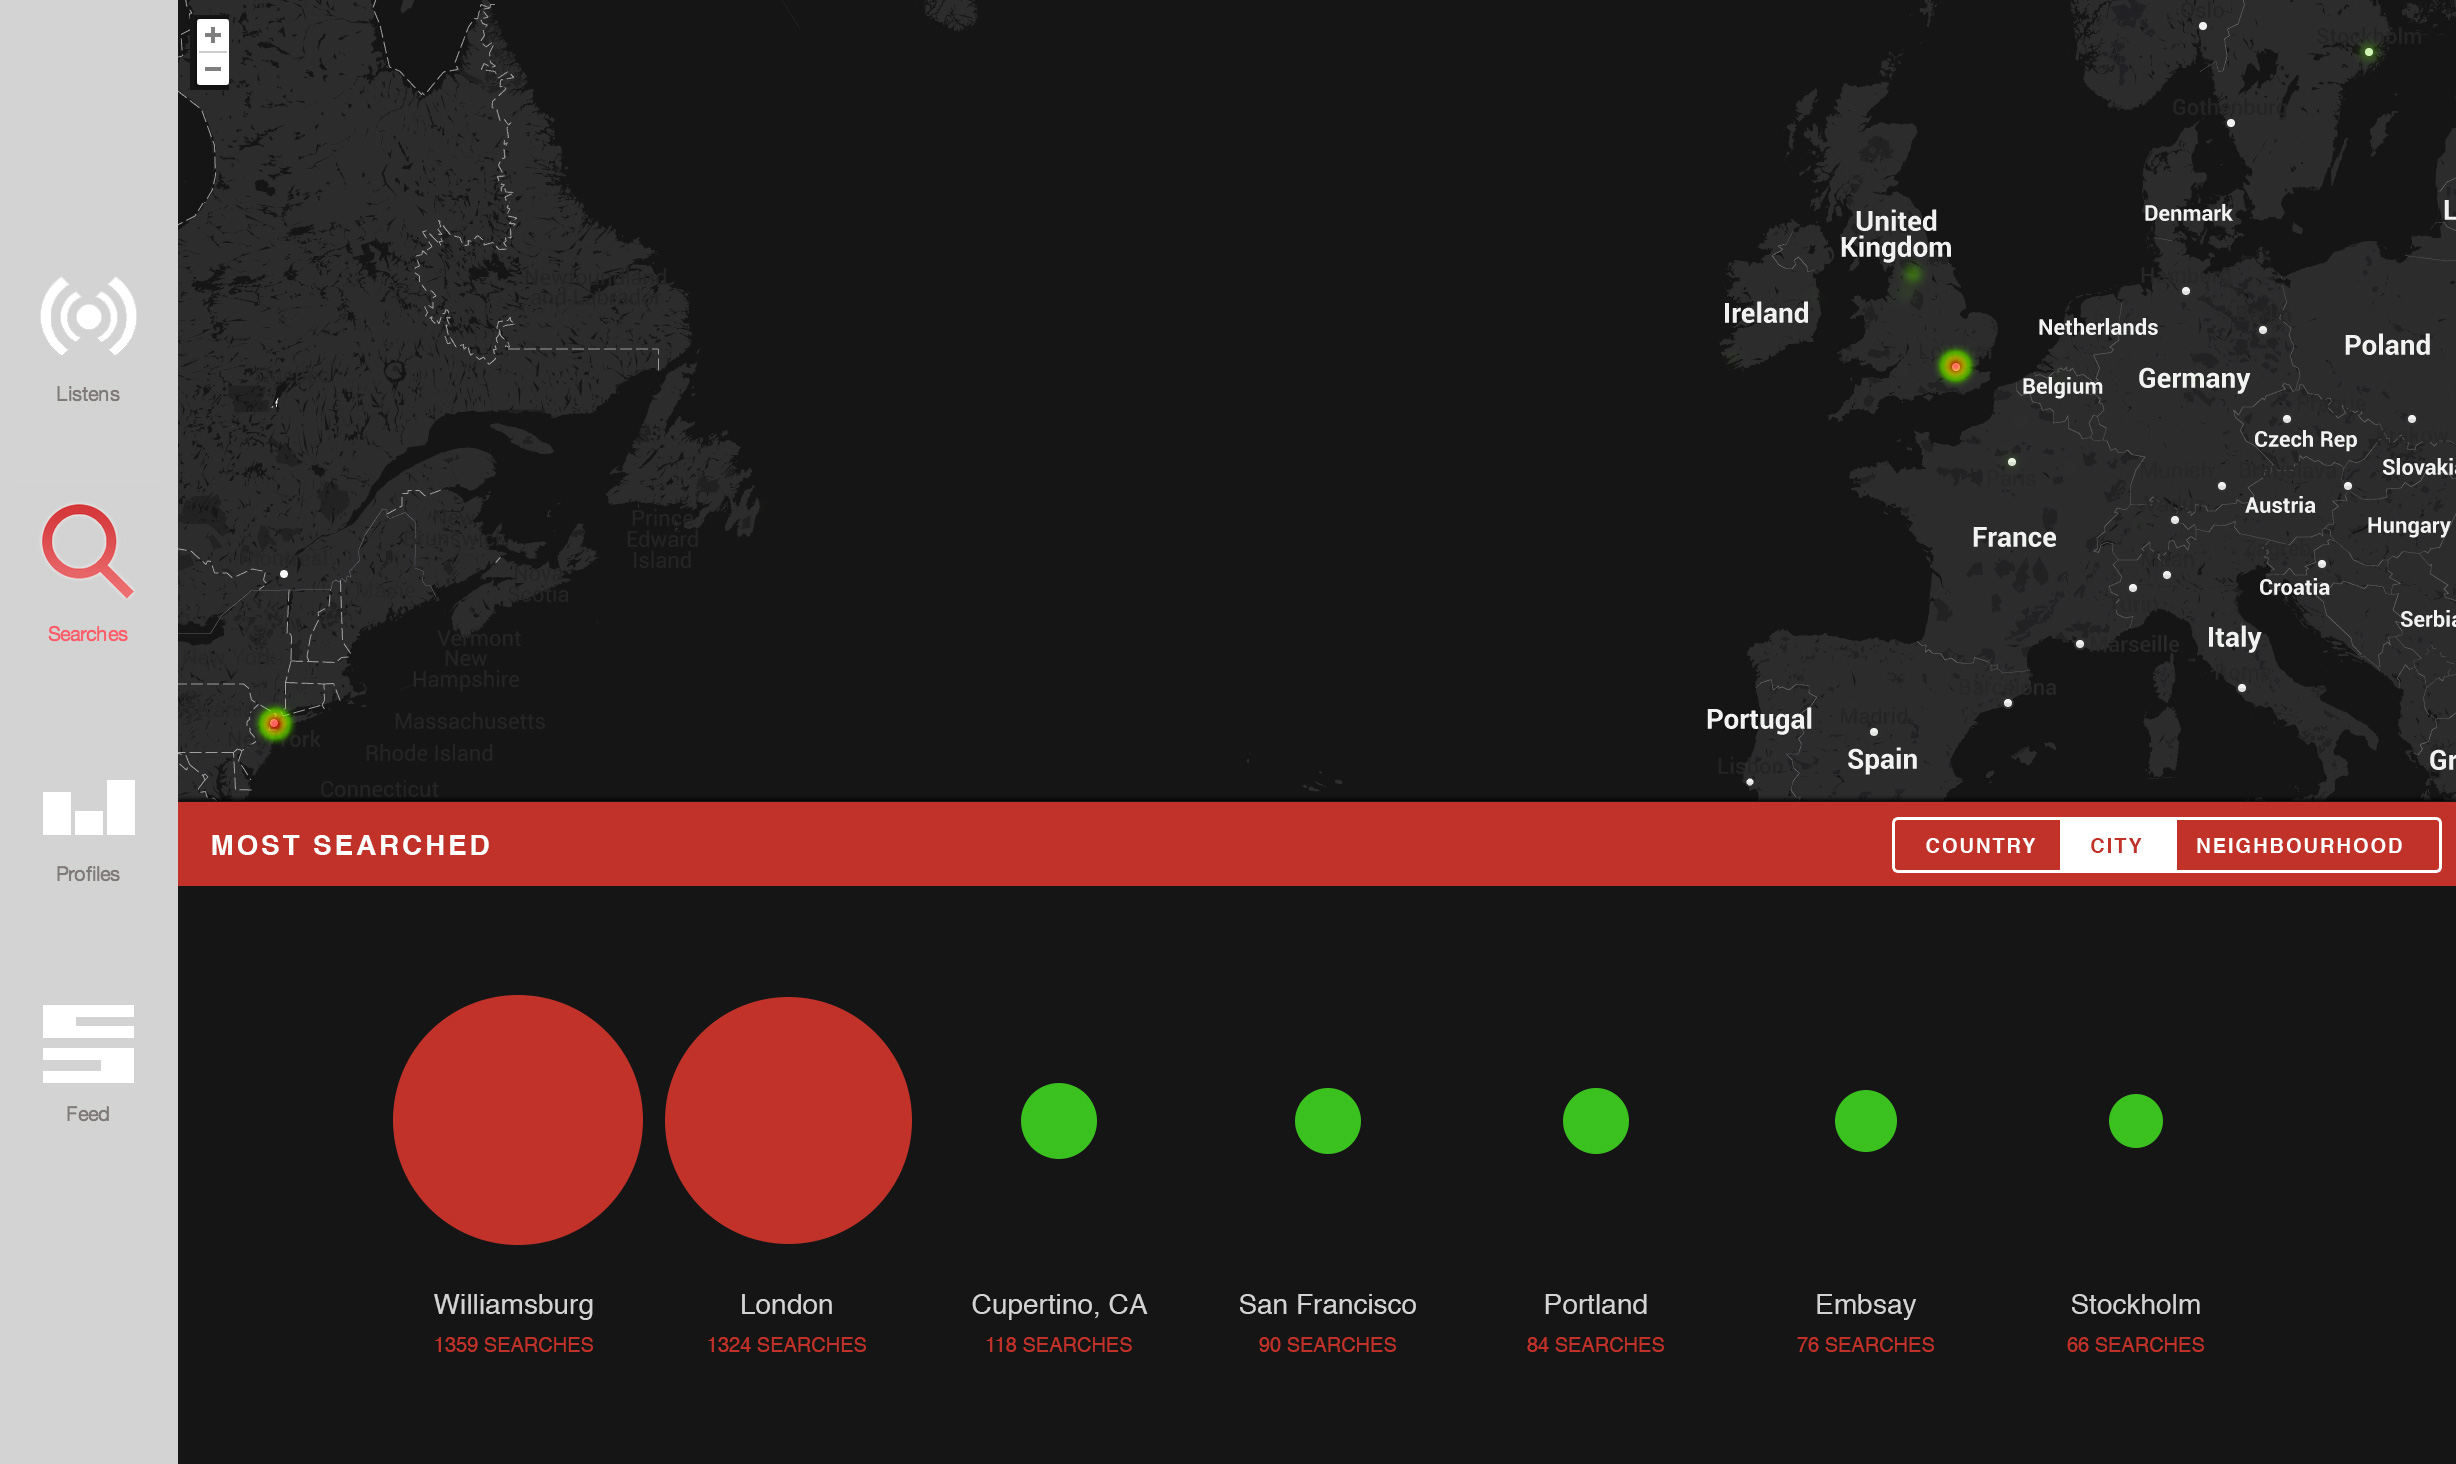Click the Embsay green bubble

pyautogui.click(x=1866, y=1121)
